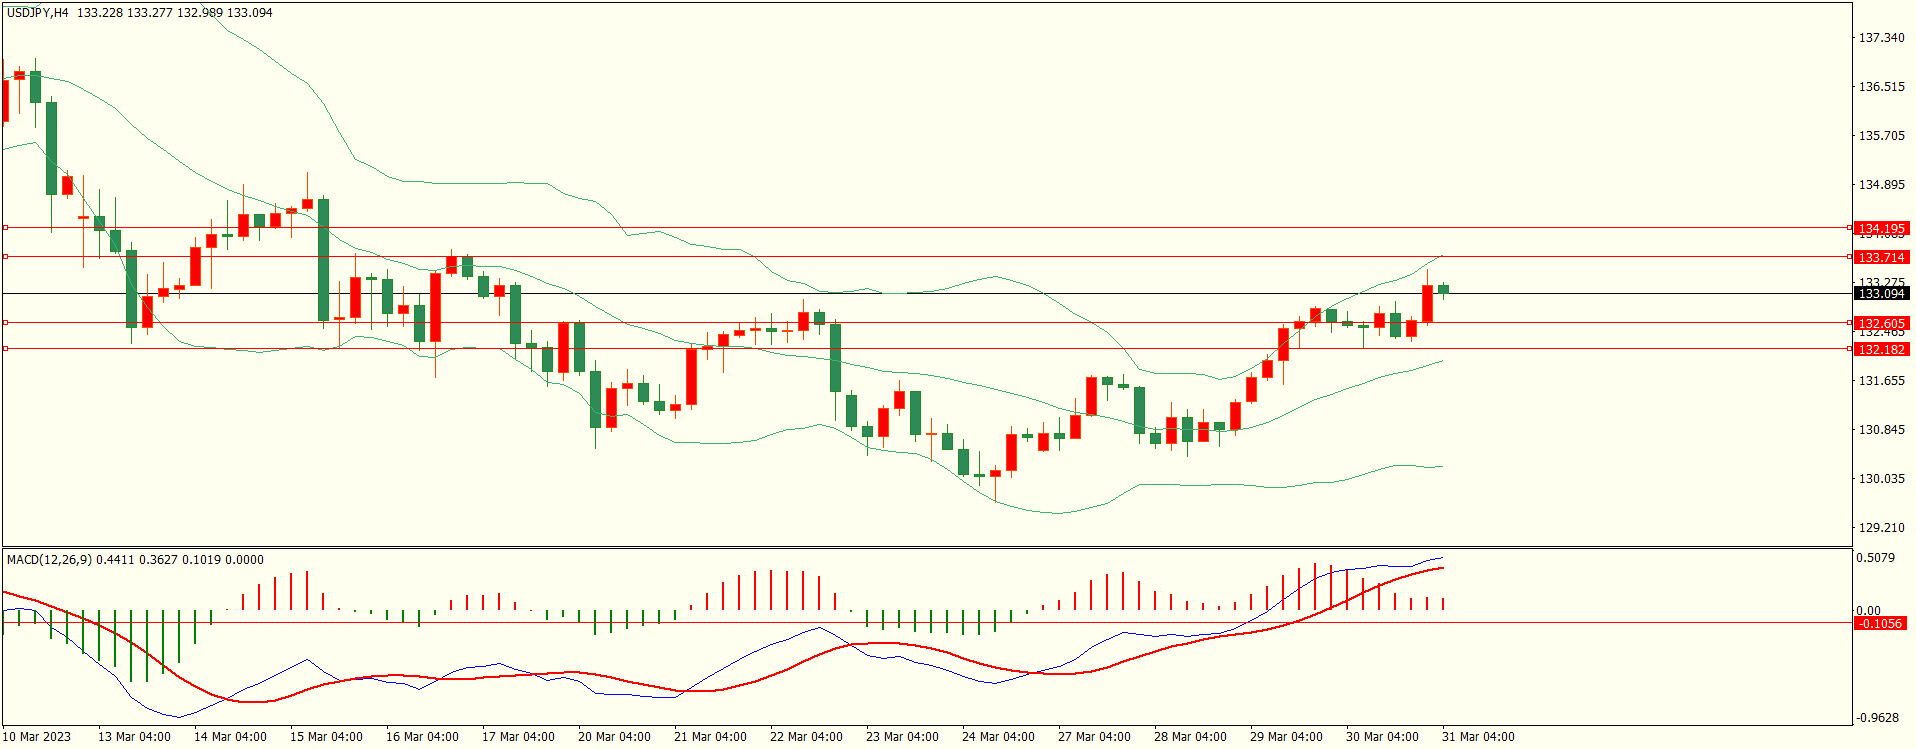Pick left anchor of the 132.182 line
The height and width of the screenshot is (749, 1916).
click(x=5, y=349)
